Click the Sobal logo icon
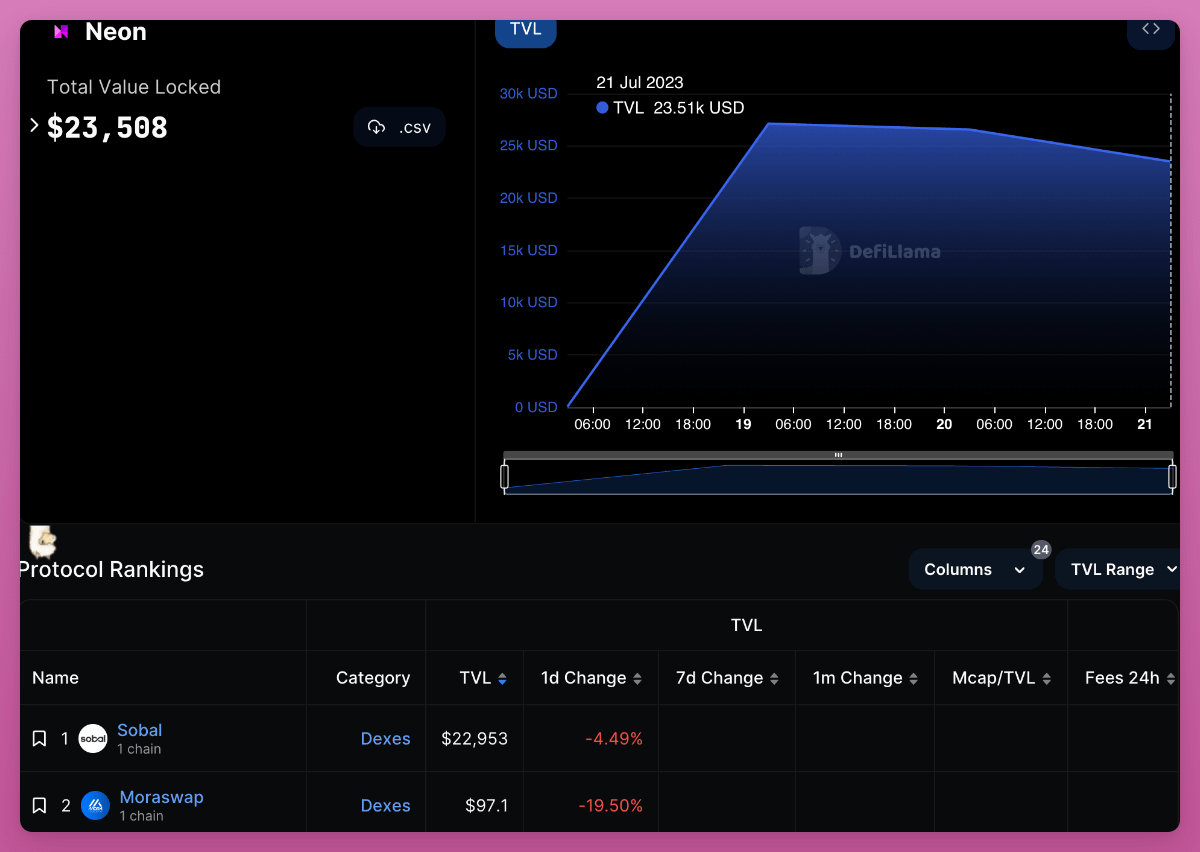The height and width of the screenshot is (852, 1200). point(93,739)
